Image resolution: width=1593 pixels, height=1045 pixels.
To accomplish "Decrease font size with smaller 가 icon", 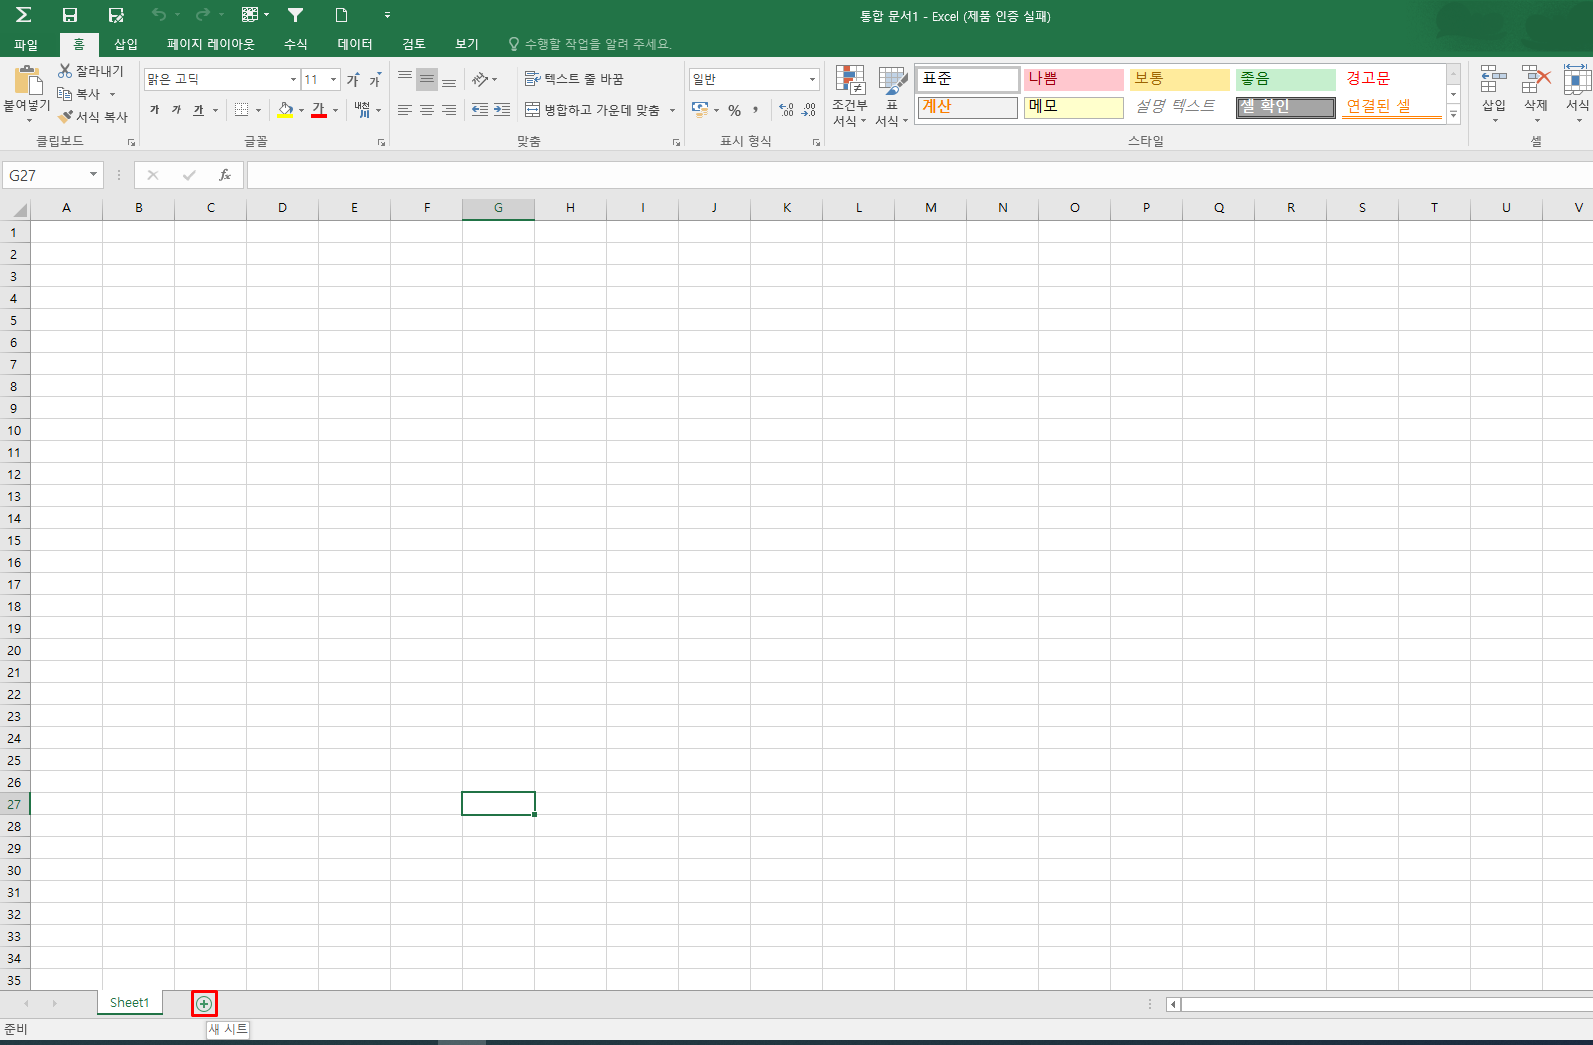I will click(x=375, y=79).
